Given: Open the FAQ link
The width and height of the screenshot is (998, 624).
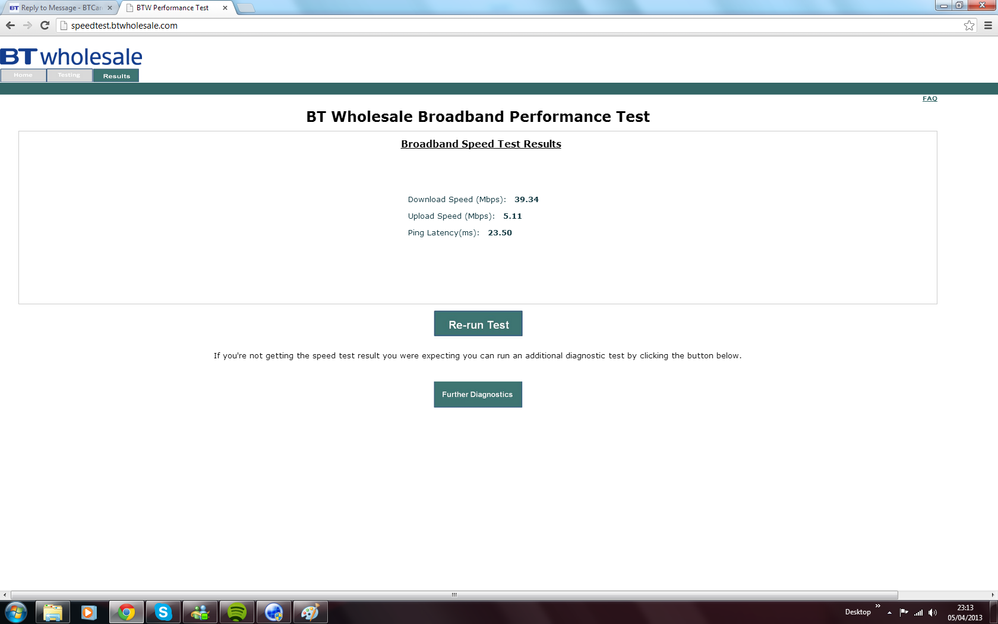Looking at the screenshot, I should [x=929, y=99].
